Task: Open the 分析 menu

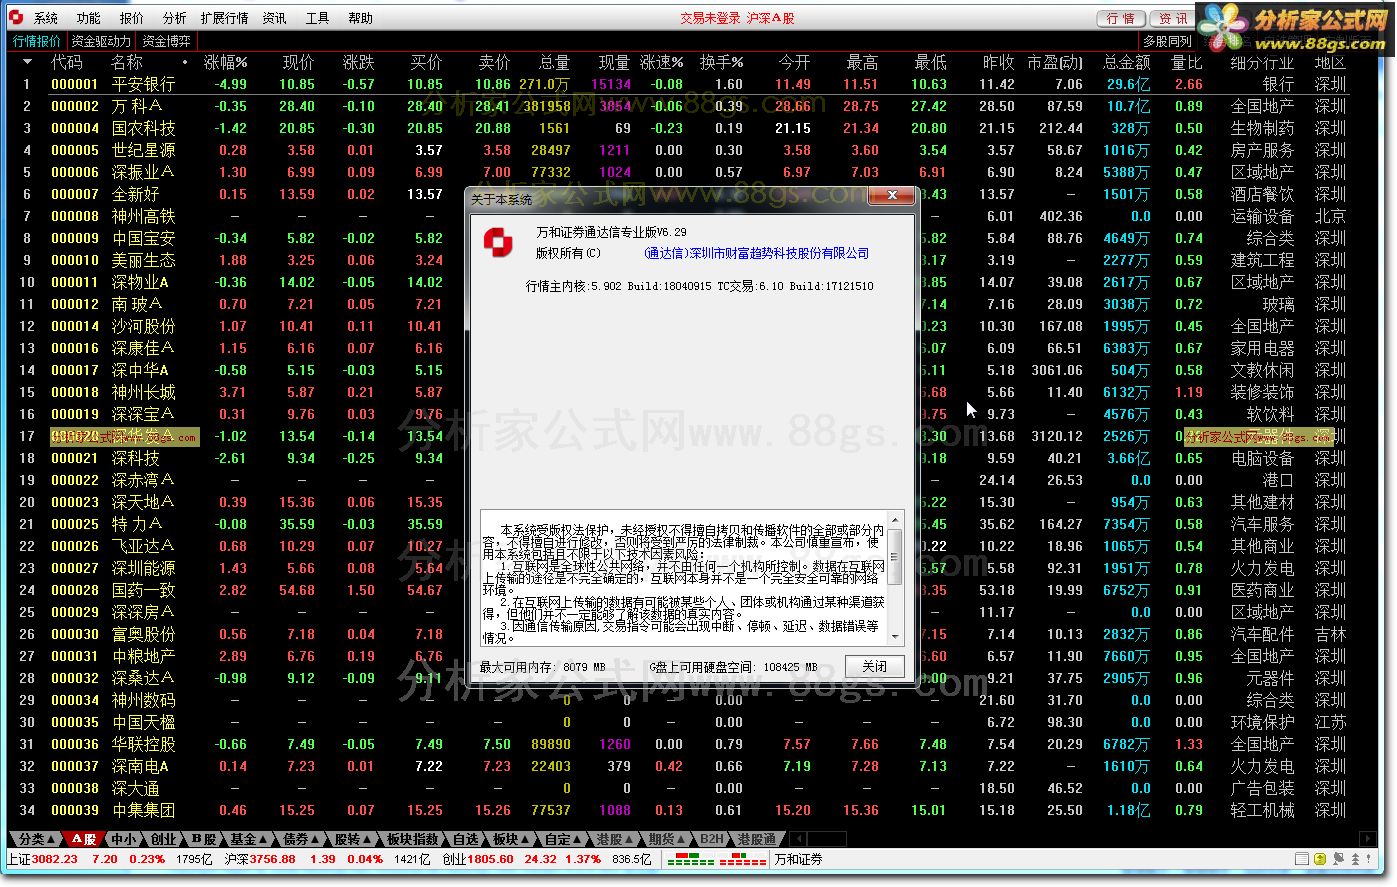Action: (x=174, y=18)
